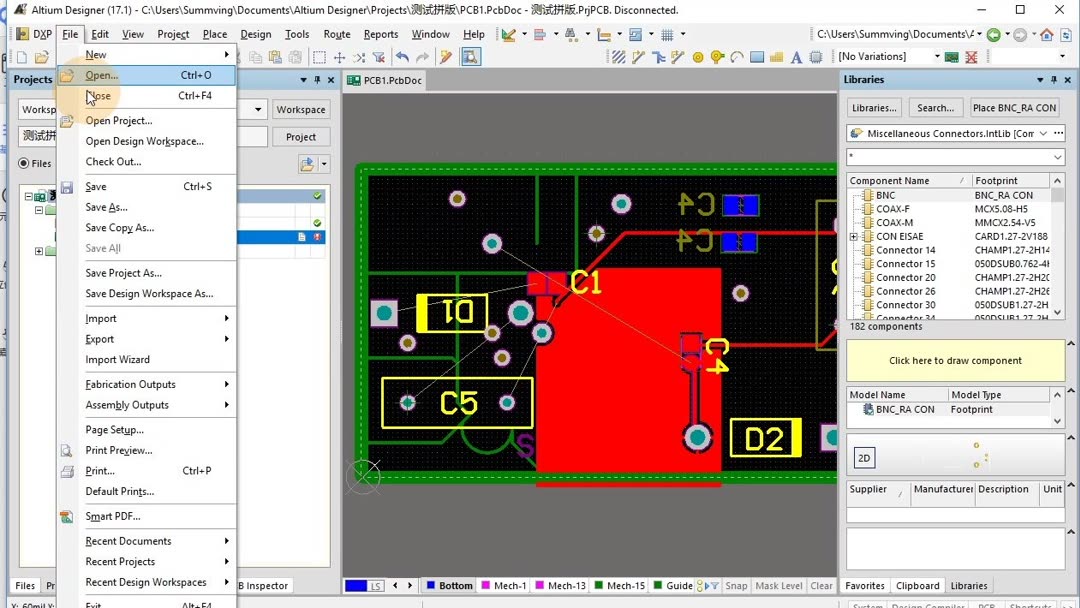Select the Place String text tool
Viewport: 1080px width, 608px height.
coord(796,57)
